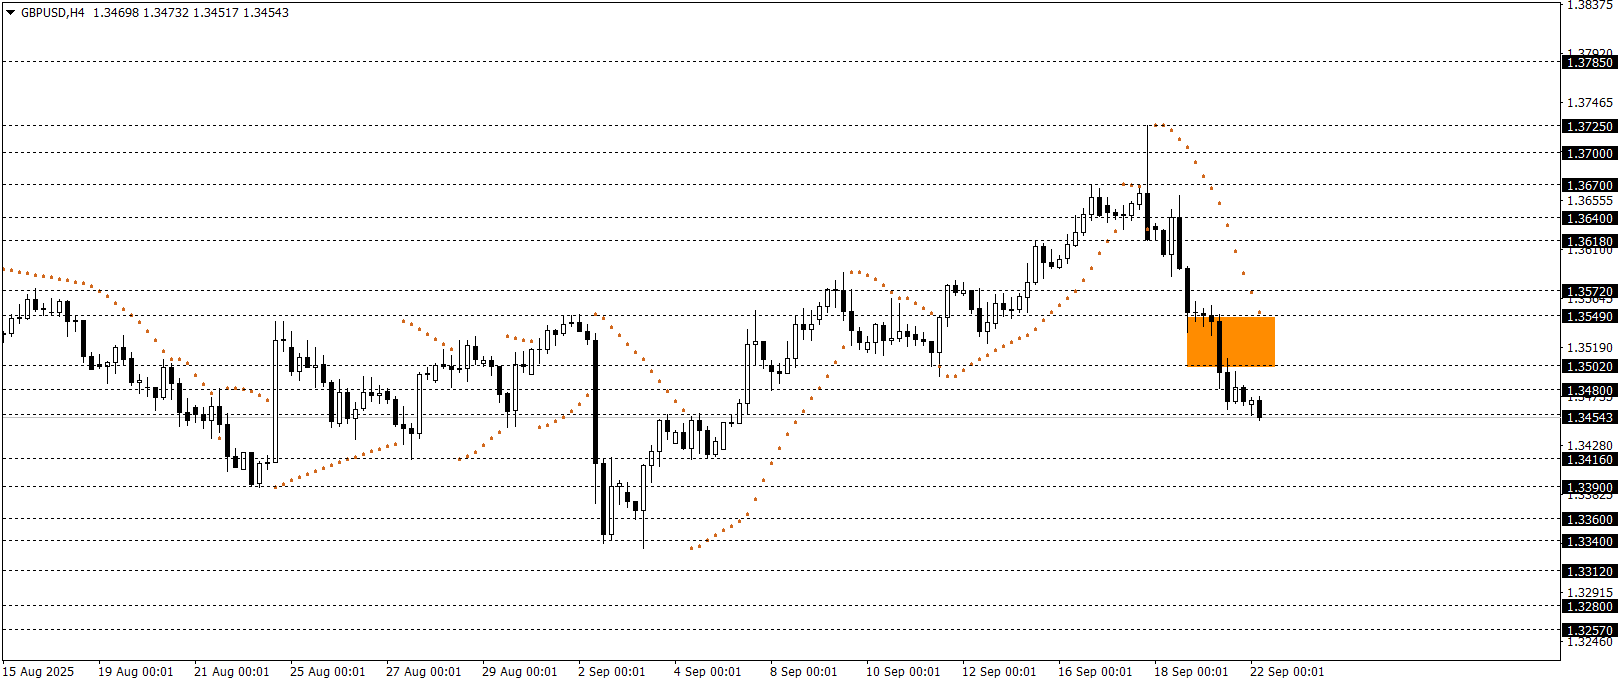Click the 4 Sep 00:01 time label
Image resolution: width=1624 pixels, height=684 pixels.
[x=707, y=671]
